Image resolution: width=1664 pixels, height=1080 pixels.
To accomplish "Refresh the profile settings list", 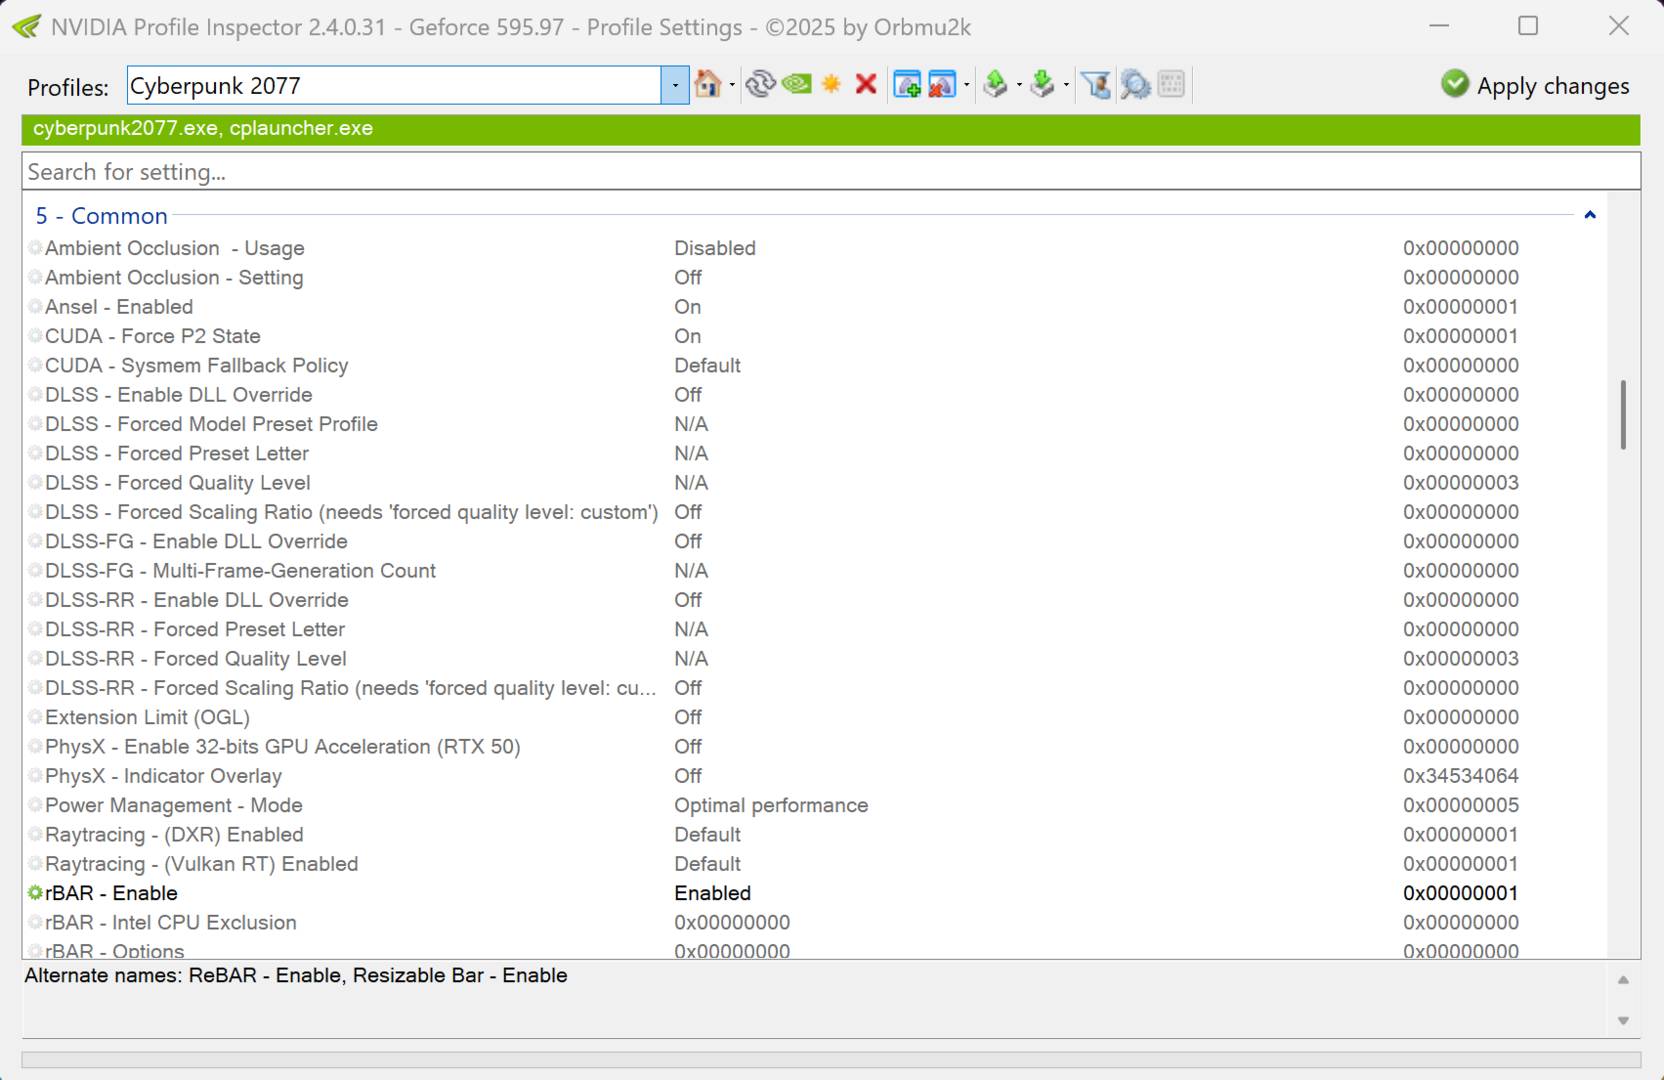I will [x=761, y=85].
